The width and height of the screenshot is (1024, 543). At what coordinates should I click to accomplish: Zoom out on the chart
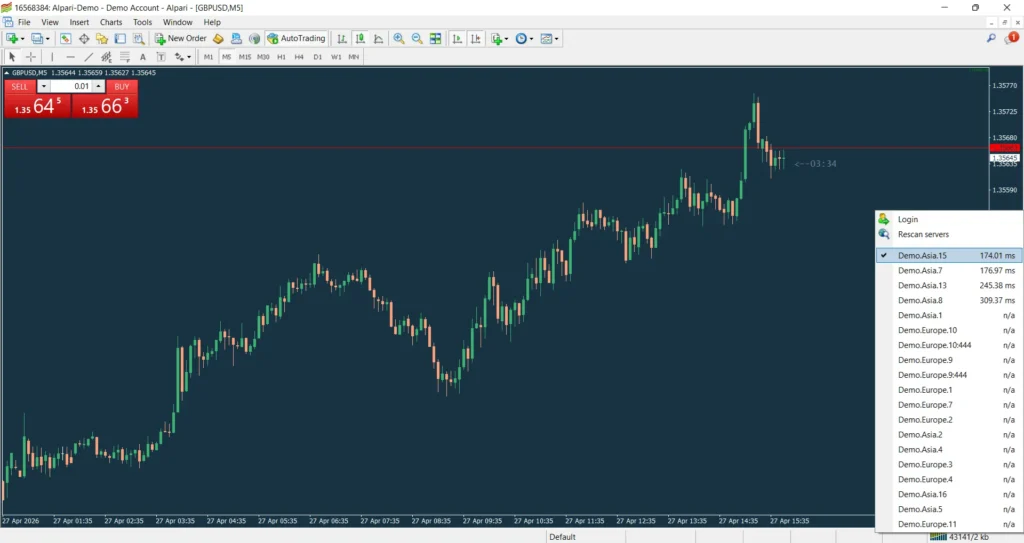tap(417, 39)
